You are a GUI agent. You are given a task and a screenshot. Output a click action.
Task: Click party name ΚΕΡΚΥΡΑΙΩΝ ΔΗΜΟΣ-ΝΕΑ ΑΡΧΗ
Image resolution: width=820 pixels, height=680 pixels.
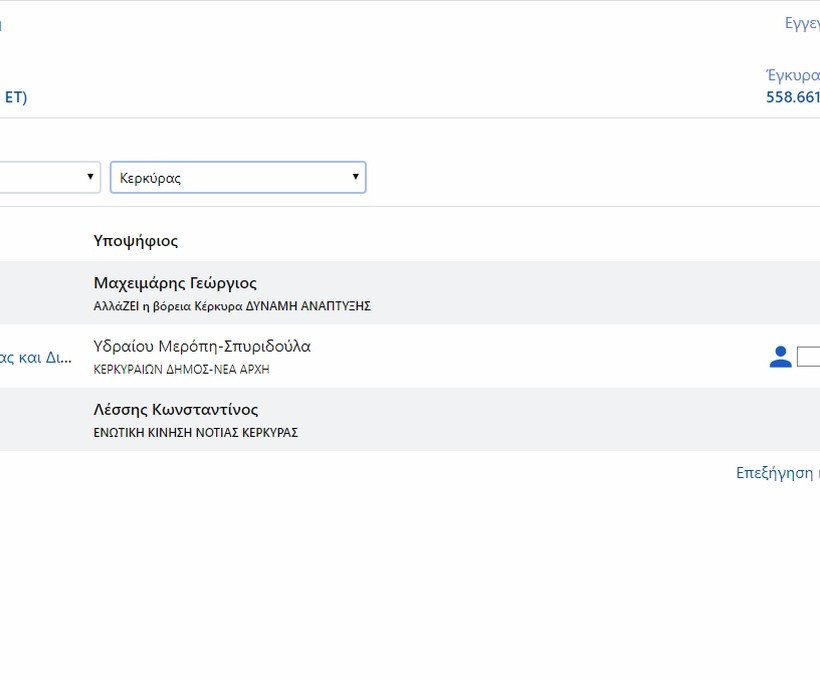181,369
